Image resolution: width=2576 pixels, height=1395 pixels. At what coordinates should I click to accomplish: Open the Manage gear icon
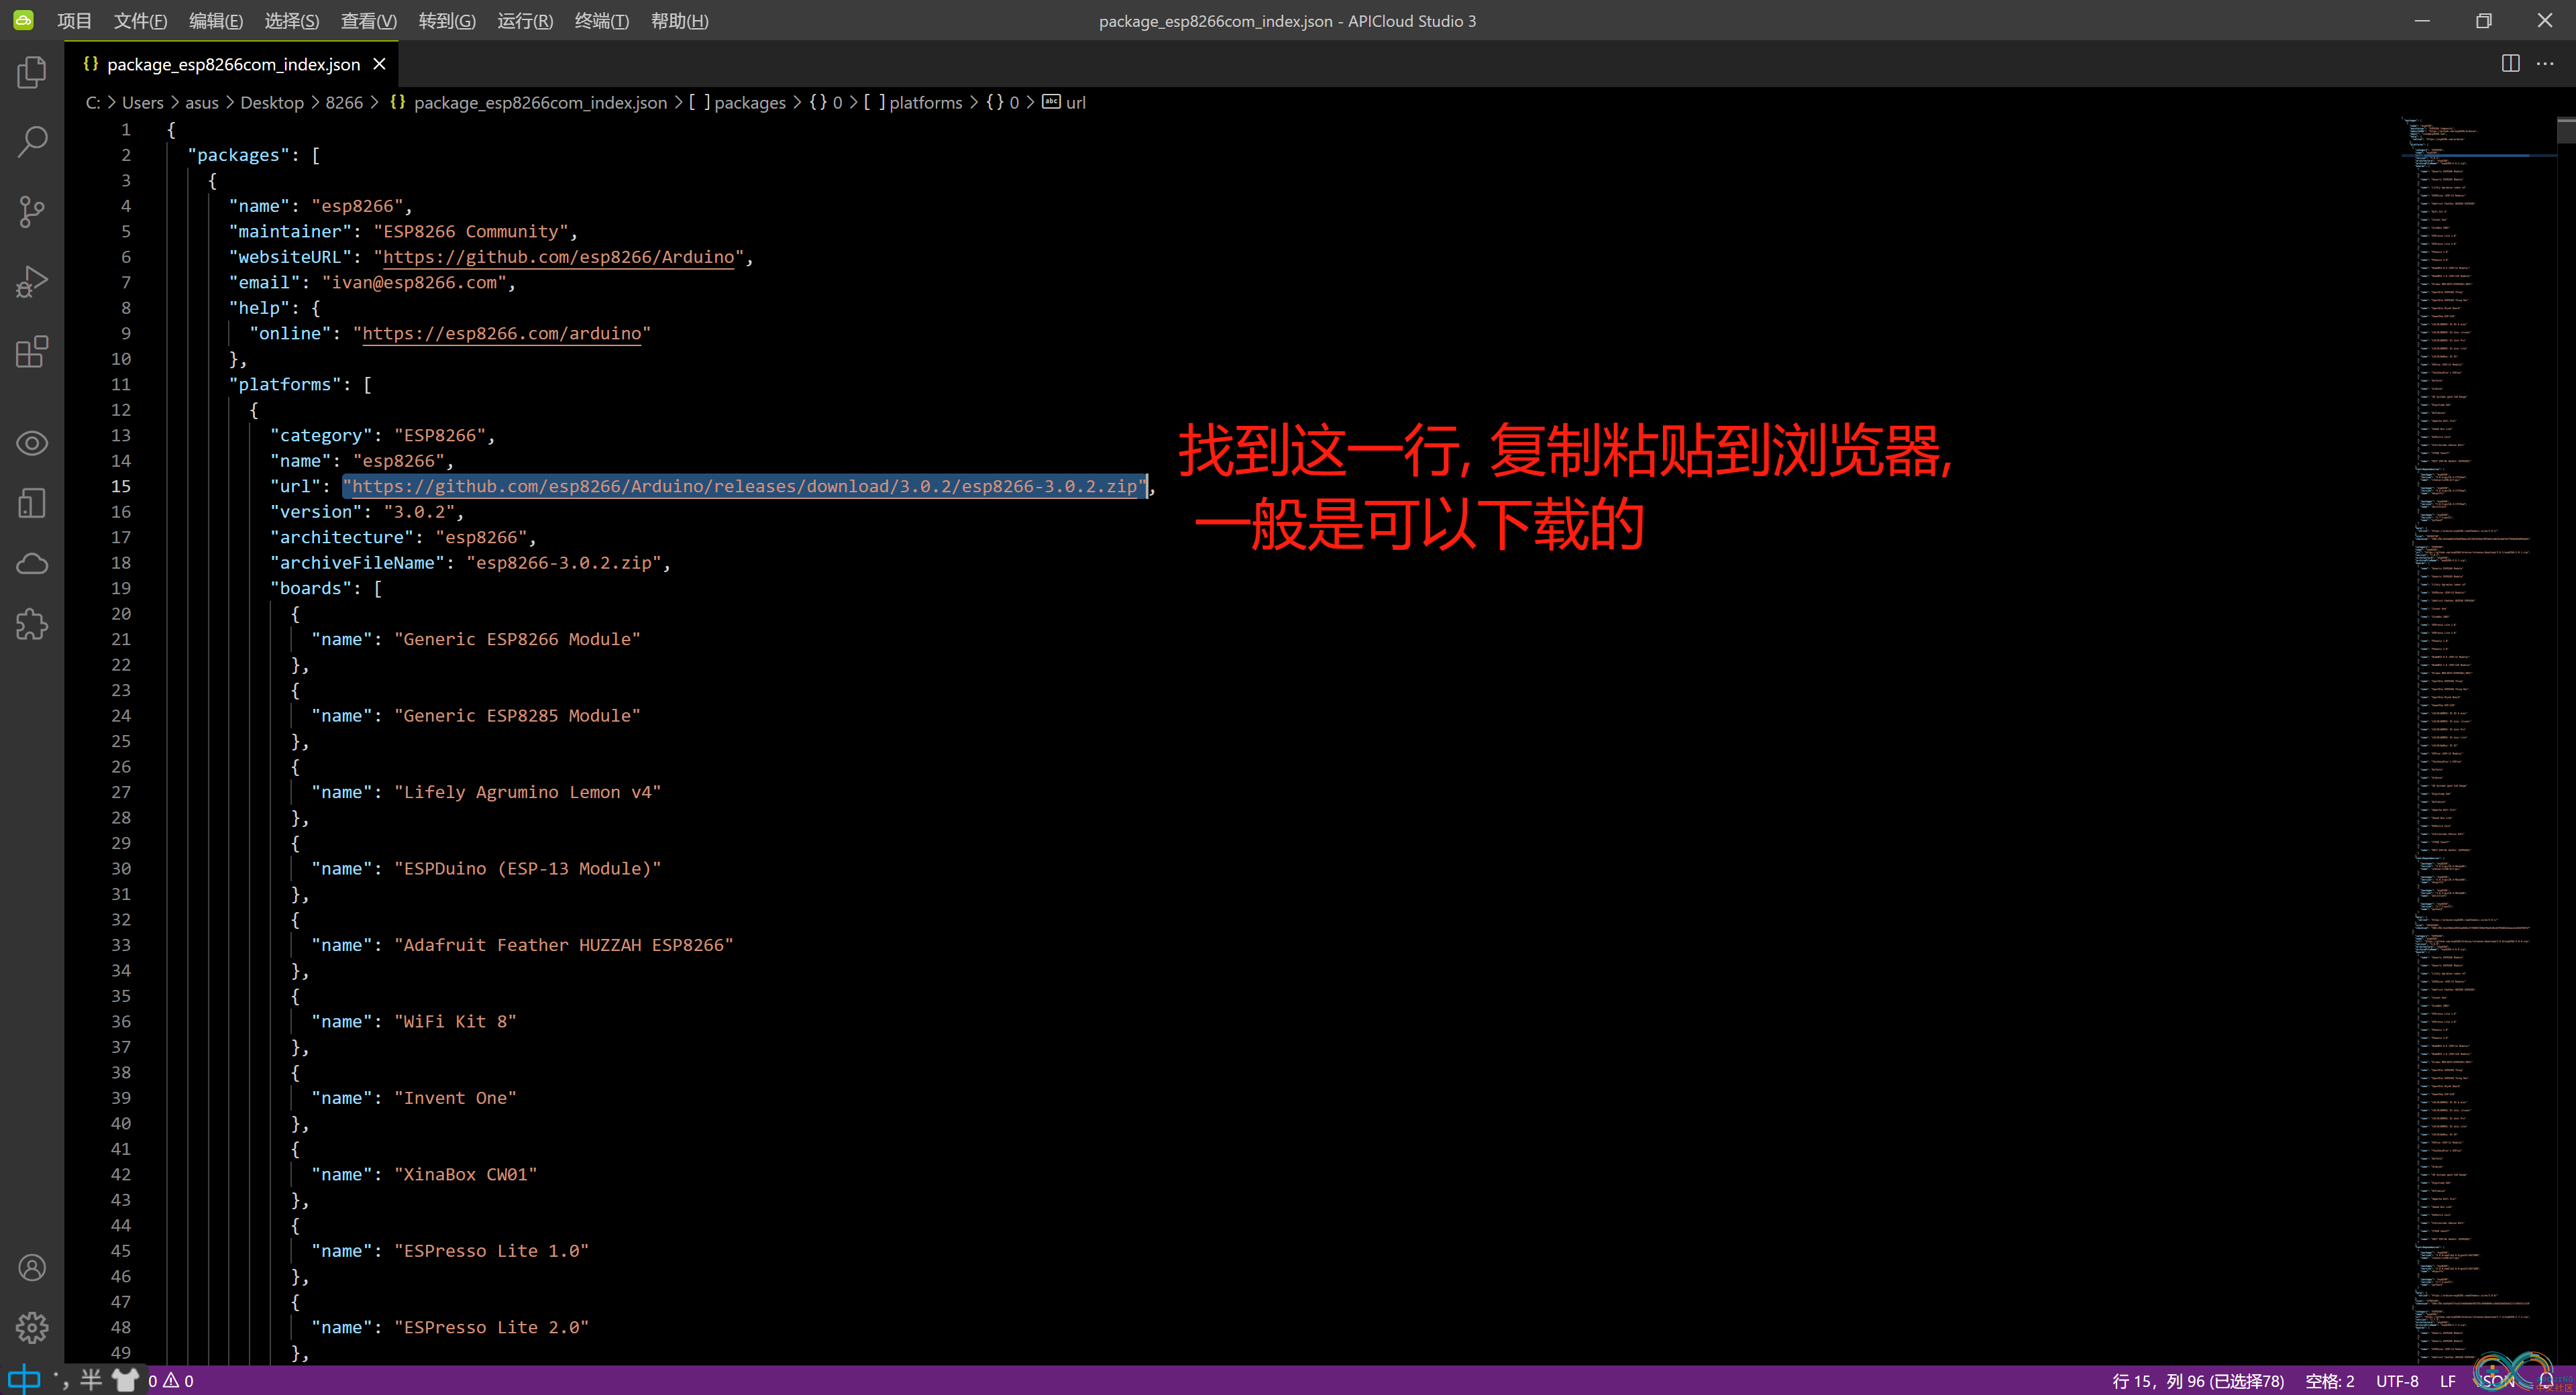[32, 1327]
